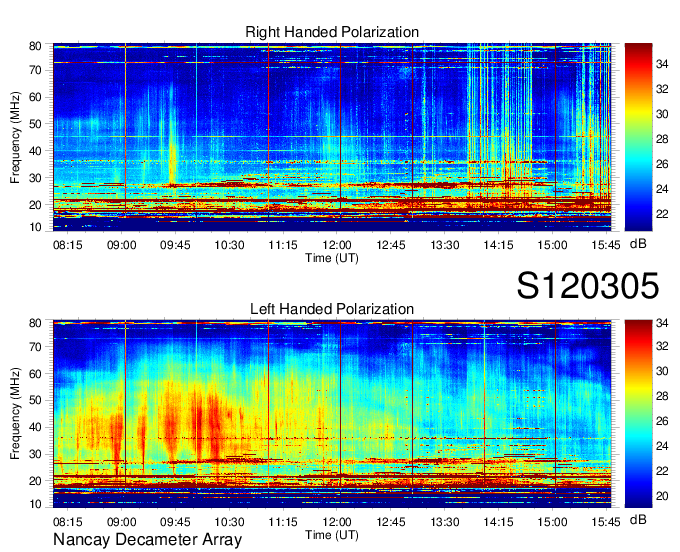Click the 20 MHz tick of Left Handed plot

point(35,481)
